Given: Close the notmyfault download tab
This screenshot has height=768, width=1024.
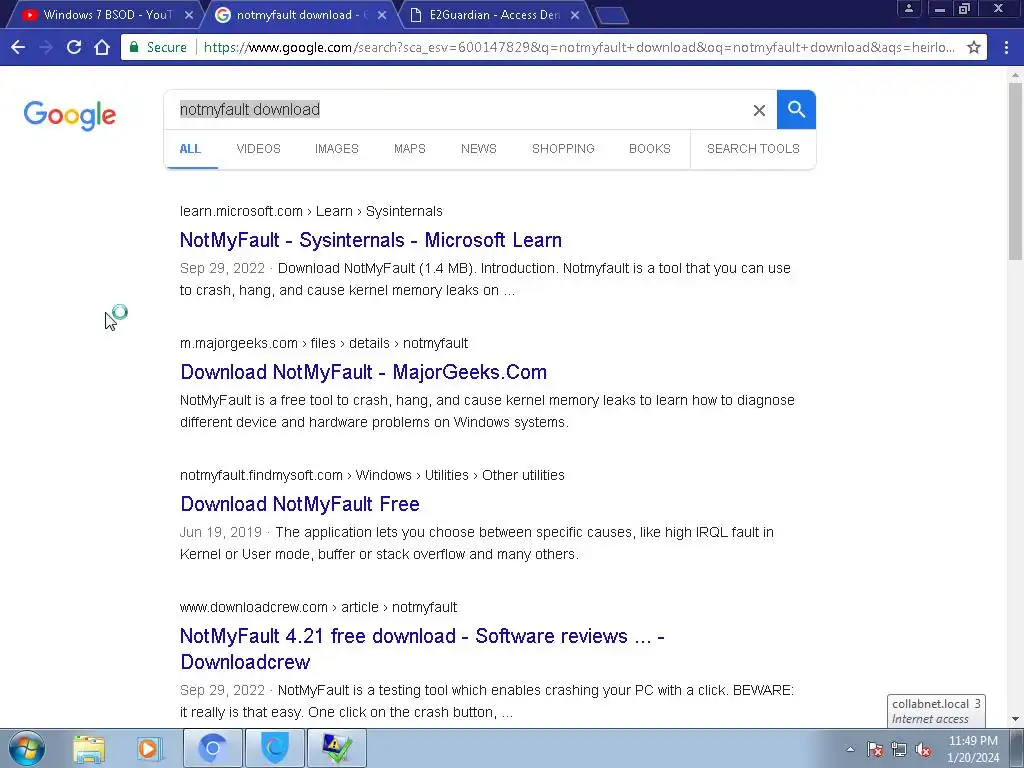Looking at the screenshot, I should pos(382,15).
